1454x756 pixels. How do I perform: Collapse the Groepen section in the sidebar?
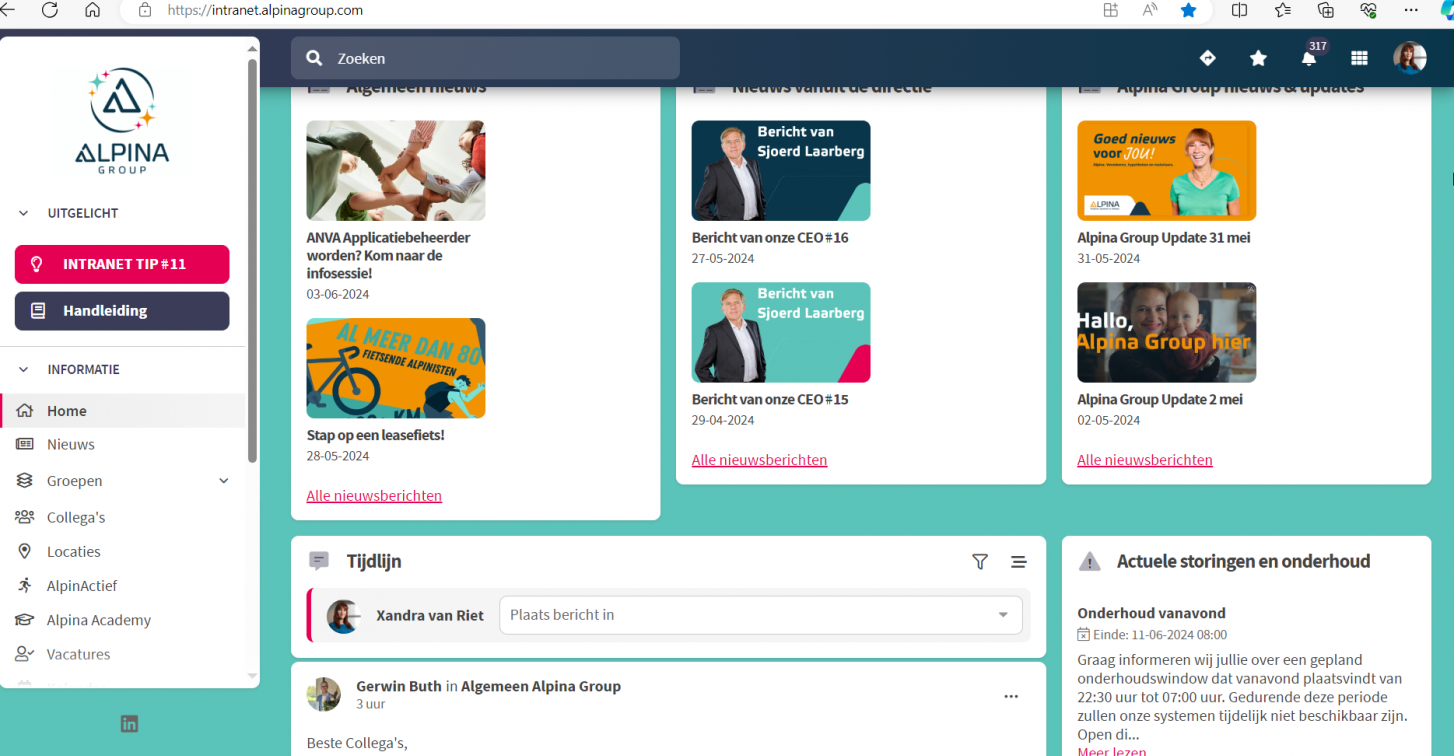coord(222,480)
